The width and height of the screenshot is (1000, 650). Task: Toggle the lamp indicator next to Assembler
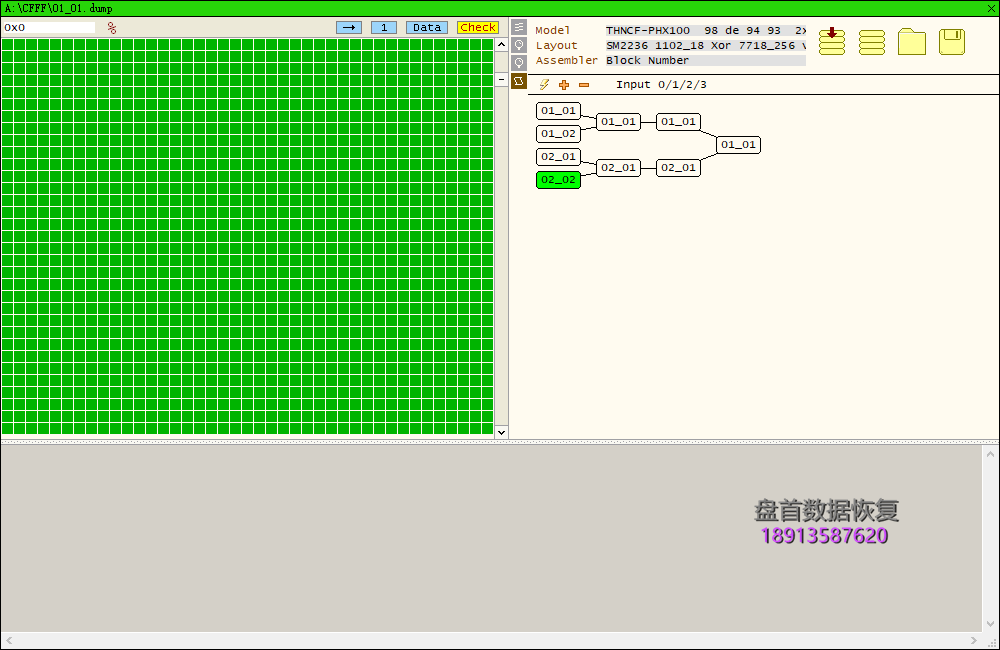click(518, 62)
